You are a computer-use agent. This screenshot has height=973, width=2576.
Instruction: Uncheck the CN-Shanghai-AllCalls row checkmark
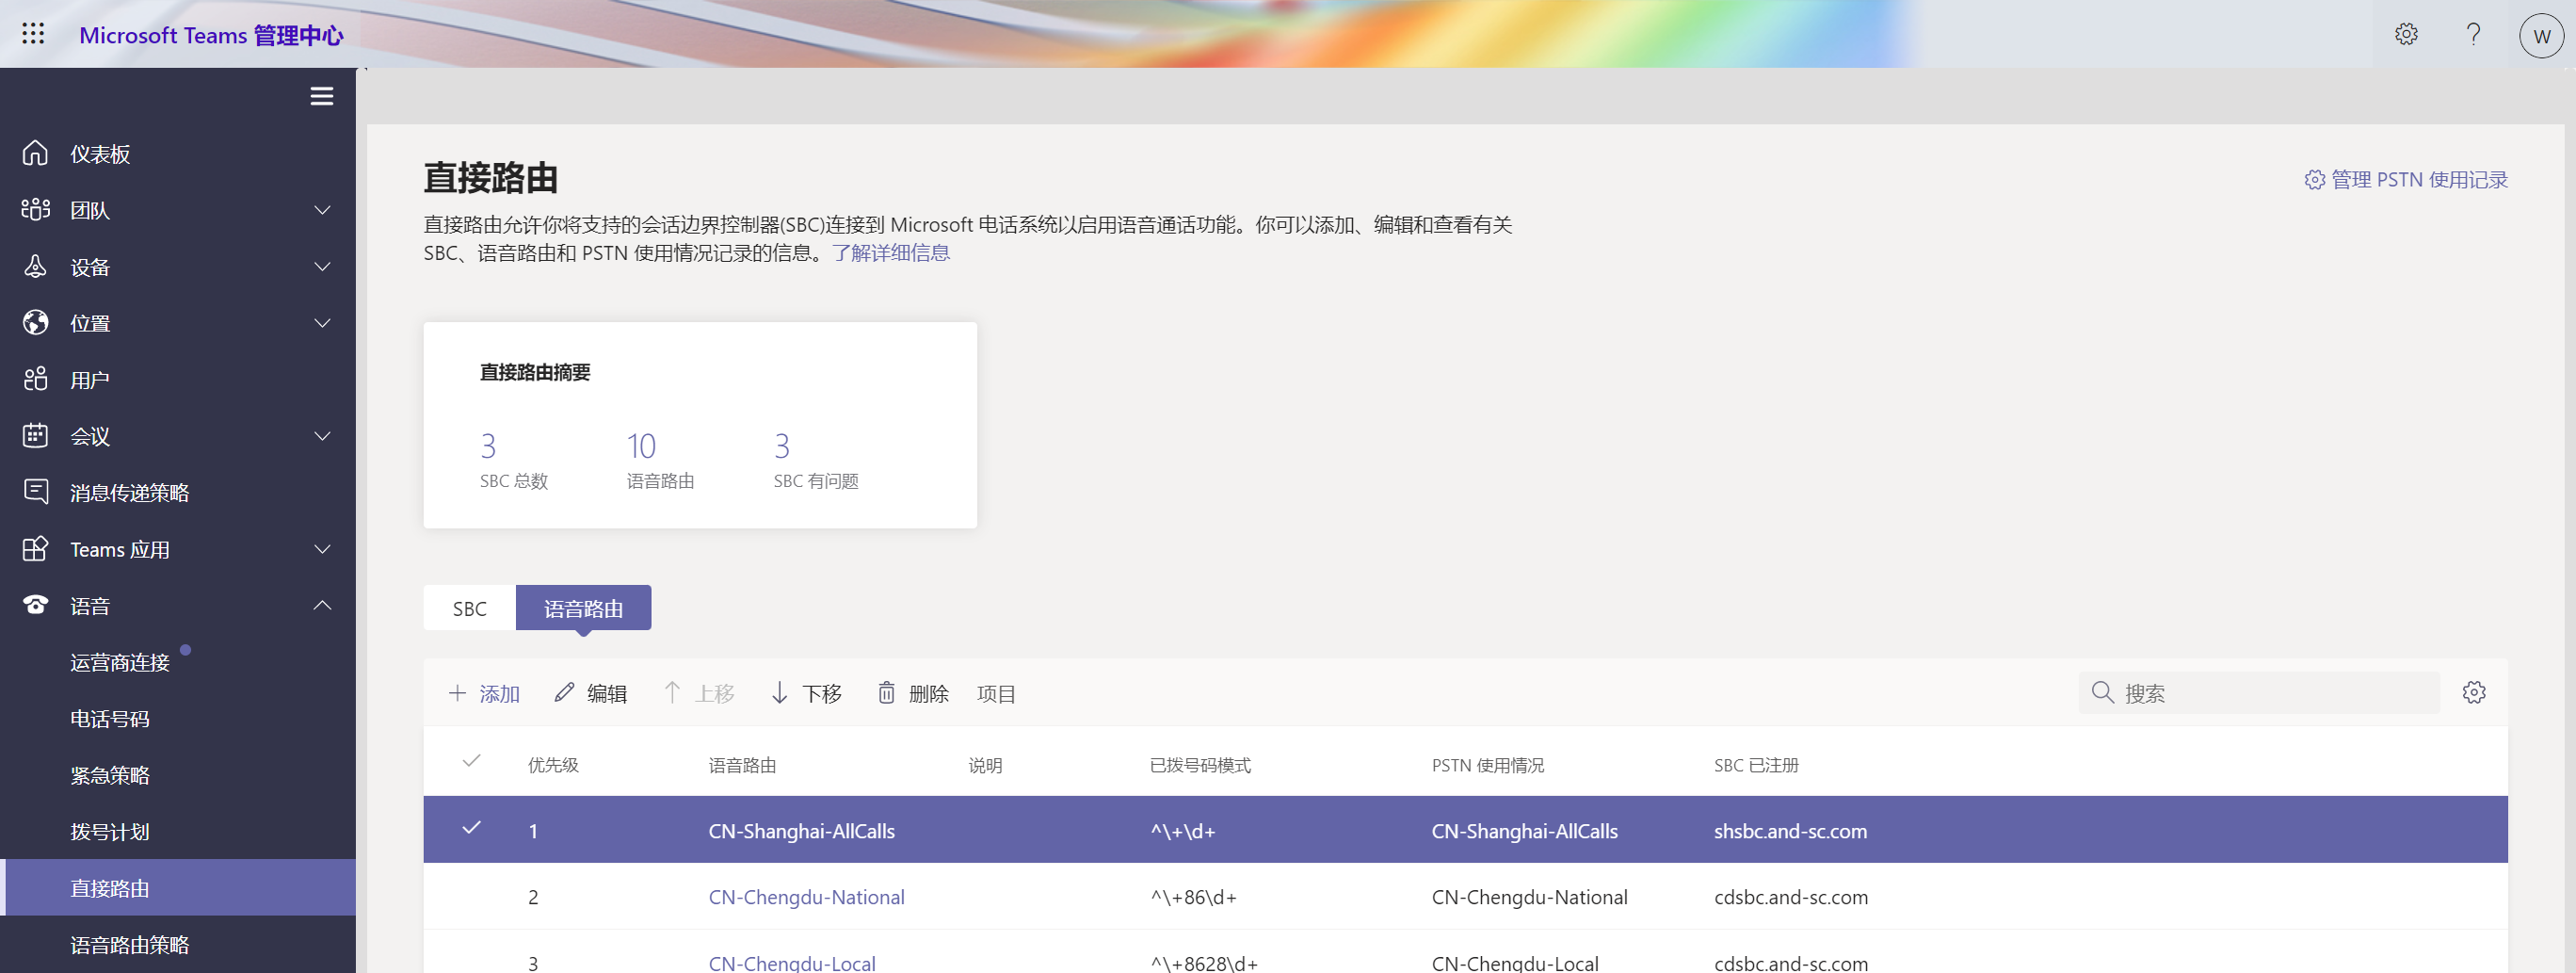[471, 828]
